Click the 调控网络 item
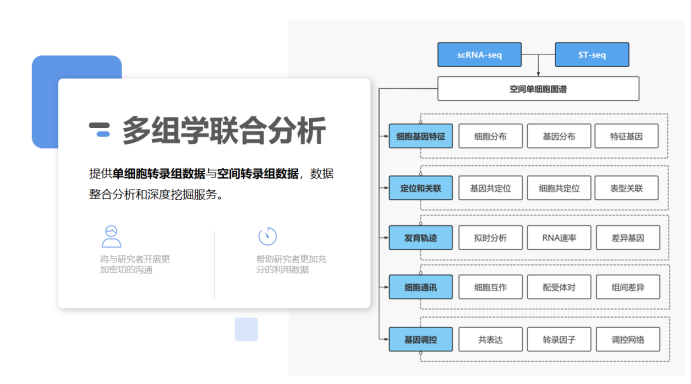The height and width of the screenshot is (384, 691). click(628, 339)
